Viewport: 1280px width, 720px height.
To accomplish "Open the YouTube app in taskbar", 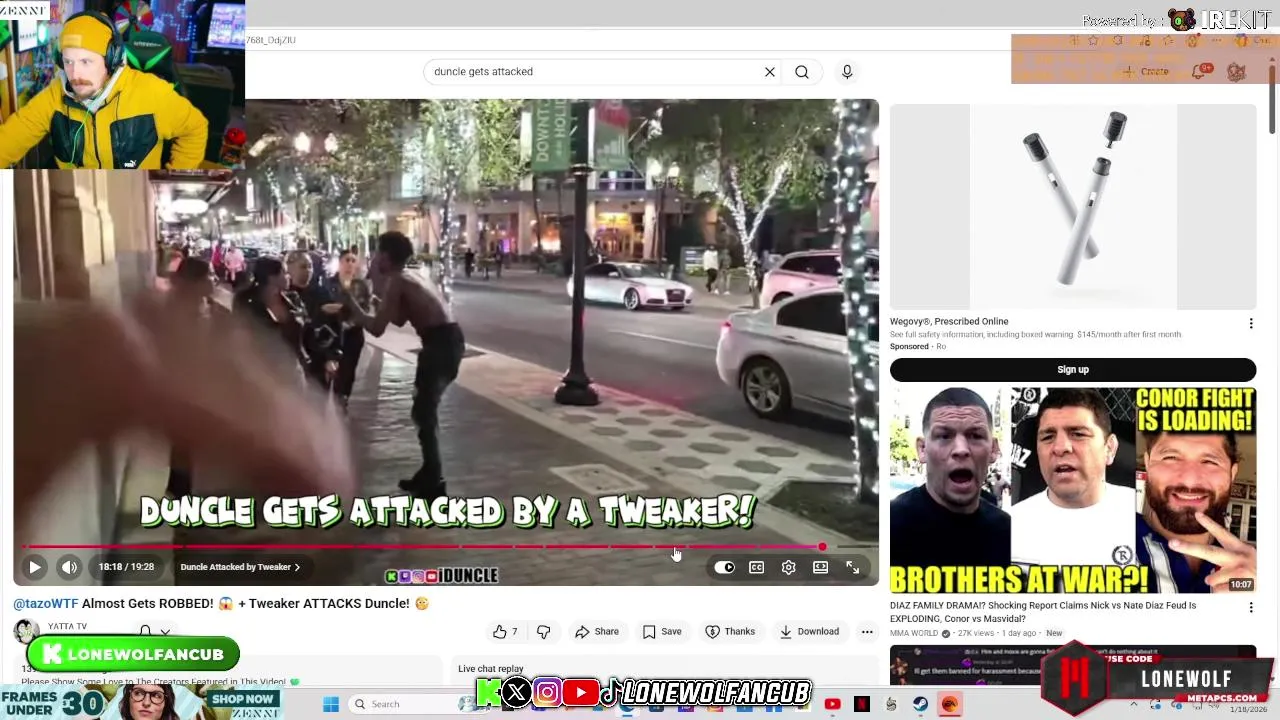I will click(832, 704).
